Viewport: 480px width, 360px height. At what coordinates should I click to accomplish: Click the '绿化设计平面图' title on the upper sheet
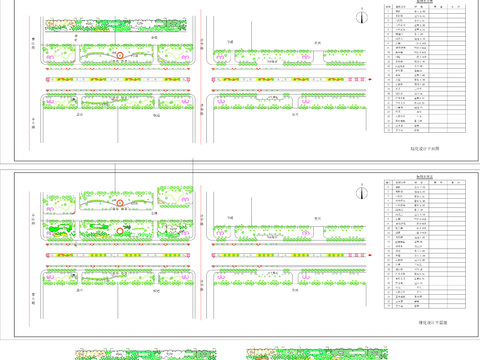pos(425,149)
